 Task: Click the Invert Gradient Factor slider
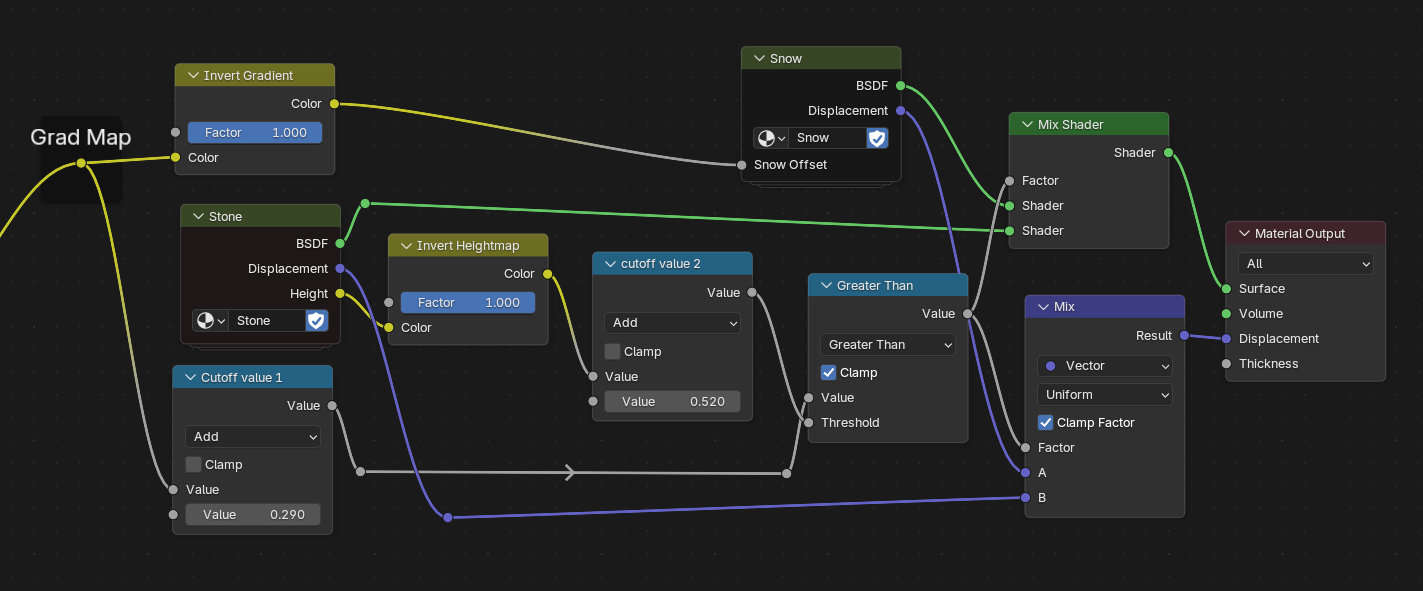tap(255, 133)
